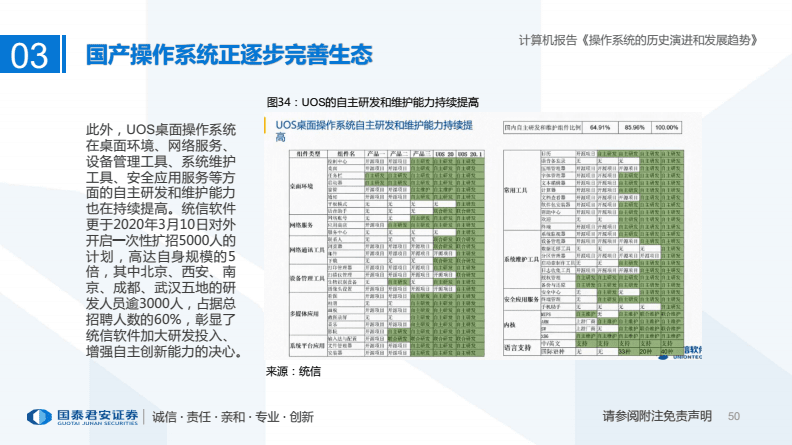Click the page number 50

pos(734,416)
